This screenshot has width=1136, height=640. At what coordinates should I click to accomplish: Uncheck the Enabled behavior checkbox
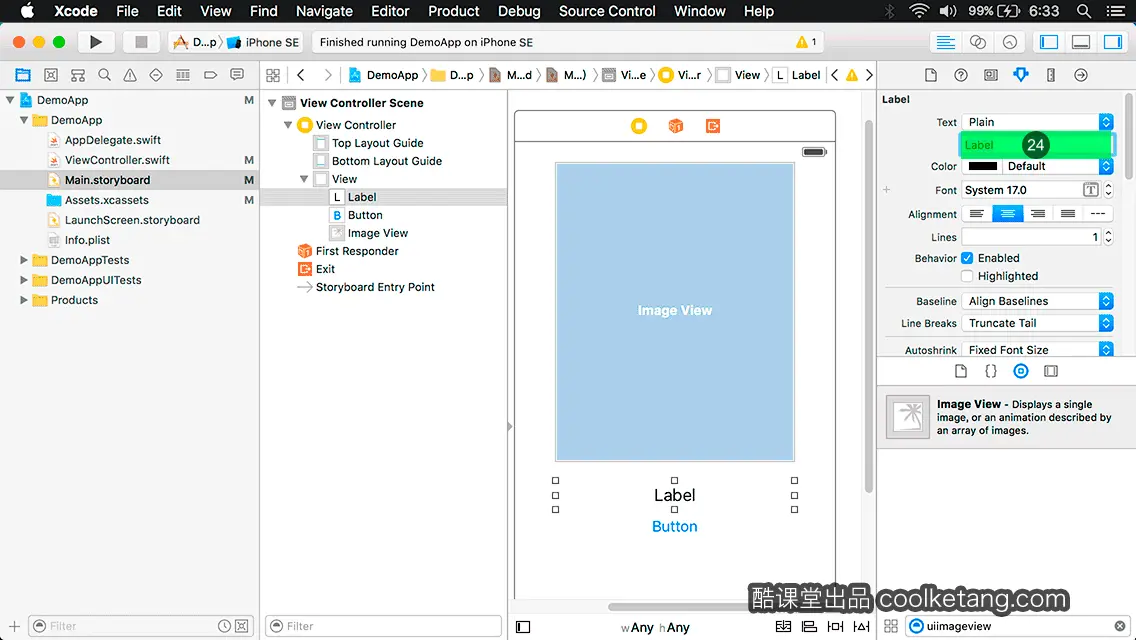967,258
